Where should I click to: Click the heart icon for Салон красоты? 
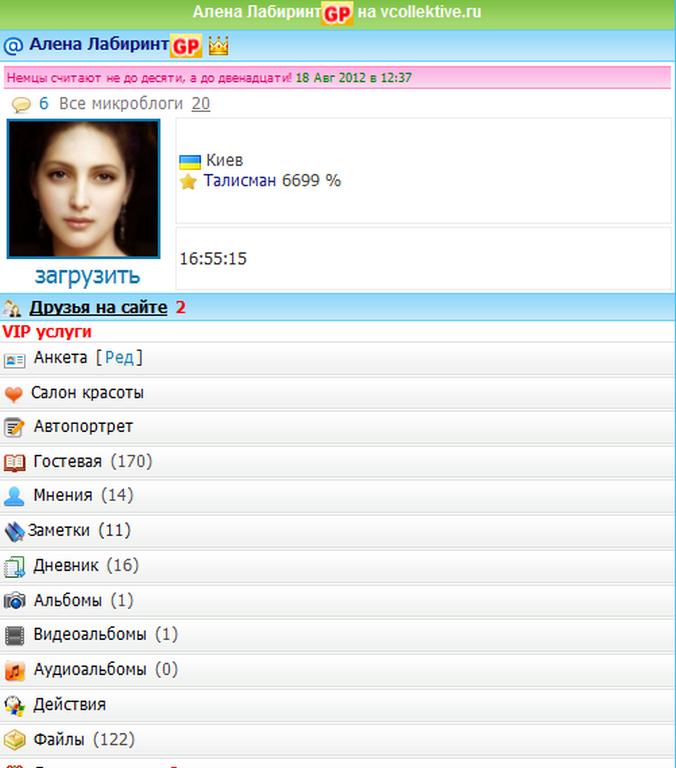pyautogui.click(x=14, y=393)
